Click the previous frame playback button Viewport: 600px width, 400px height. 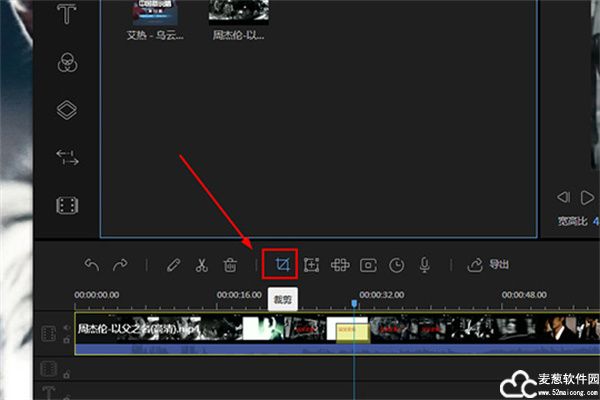click(563, 197)
